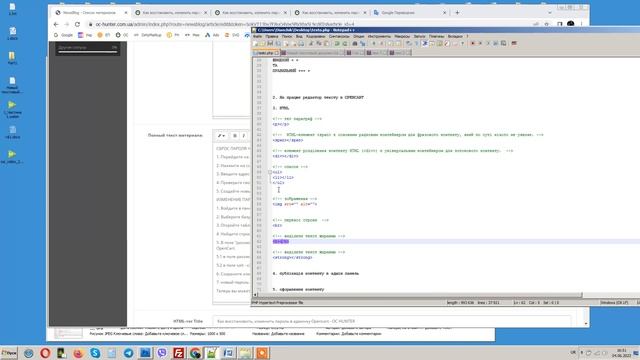
Task: Toggle Word wrap in Notepad++ toolbar
Action: click(409, 43)
